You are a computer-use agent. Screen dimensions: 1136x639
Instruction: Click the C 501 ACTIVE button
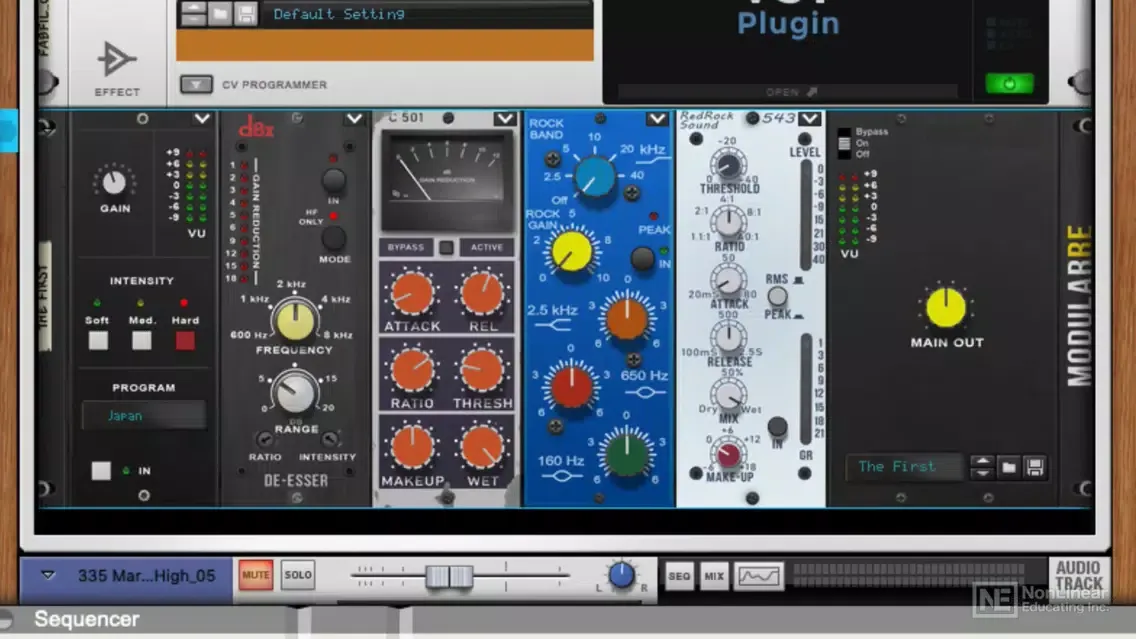487,247
